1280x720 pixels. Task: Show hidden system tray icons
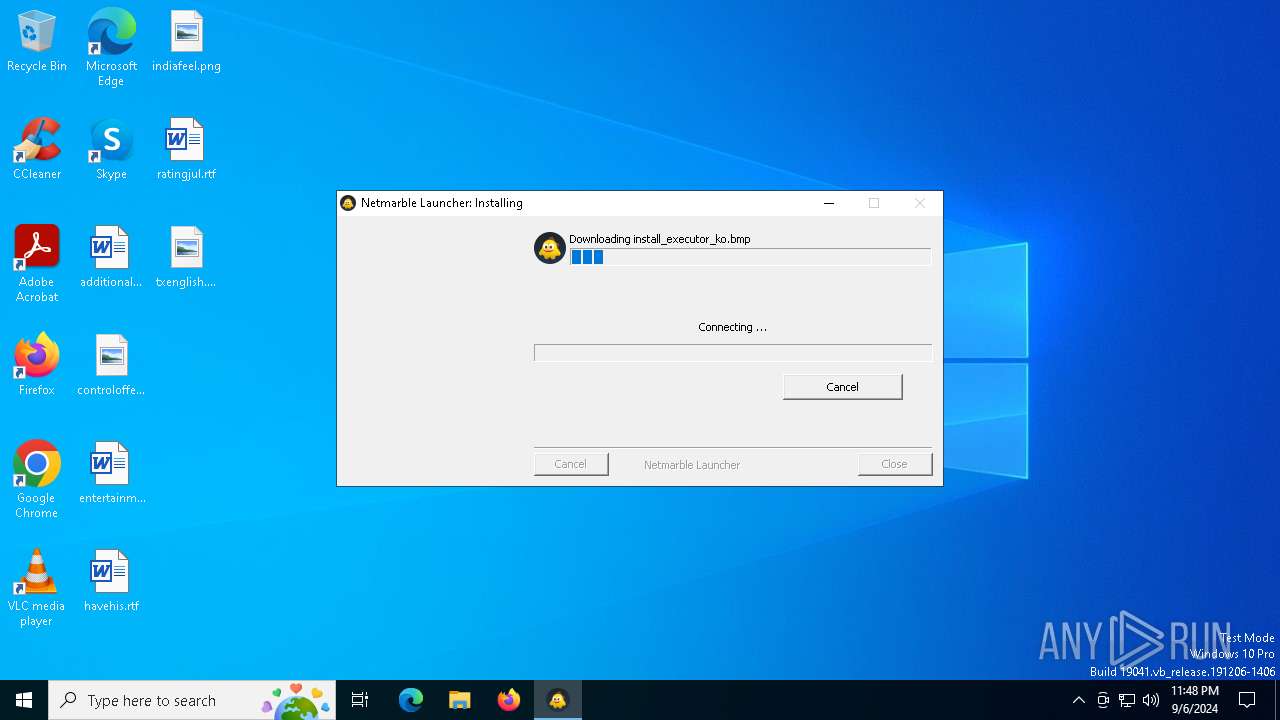click(1078, 700)
